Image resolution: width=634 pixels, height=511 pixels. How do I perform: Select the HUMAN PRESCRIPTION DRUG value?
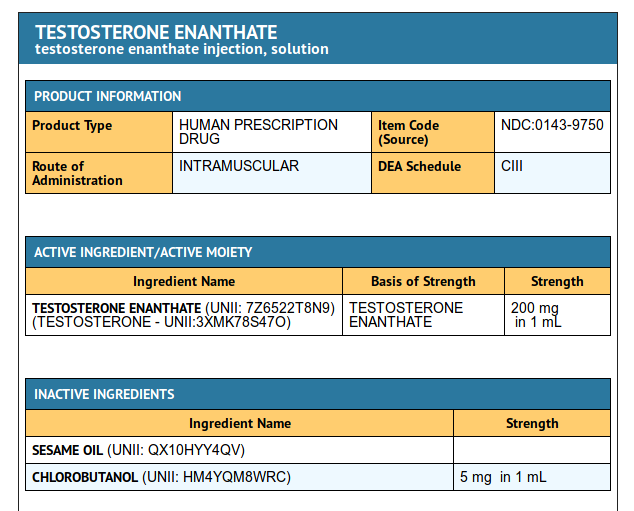click(x=258, y=132)
